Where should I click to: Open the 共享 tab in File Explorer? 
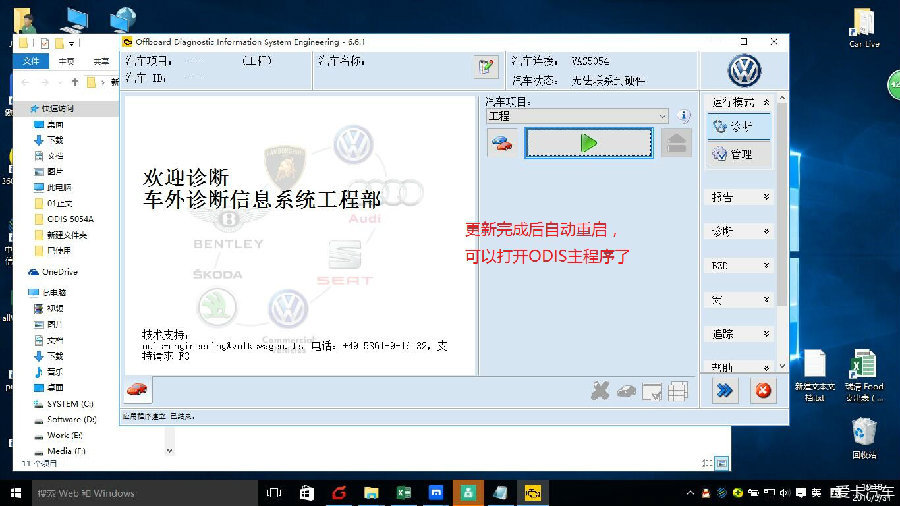tap(101, 61)
